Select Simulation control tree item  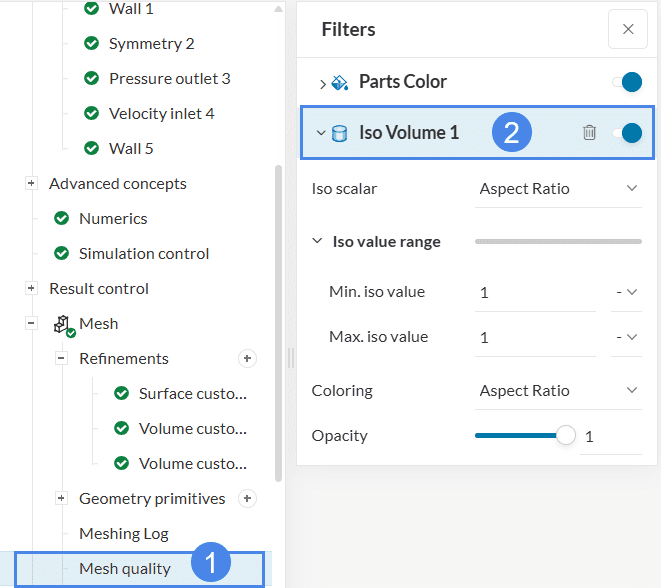click(x=143, y=253)
